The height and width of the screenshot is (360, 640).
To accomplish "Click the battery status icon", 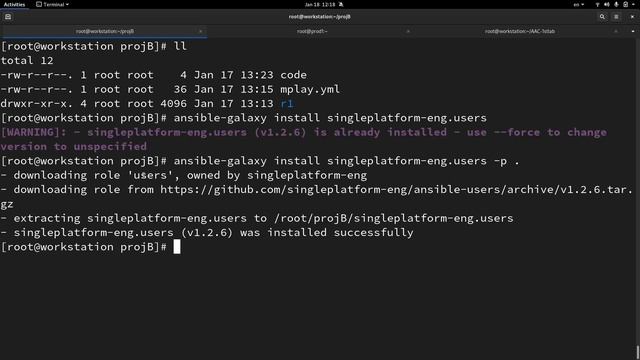I will click(625, 4).
